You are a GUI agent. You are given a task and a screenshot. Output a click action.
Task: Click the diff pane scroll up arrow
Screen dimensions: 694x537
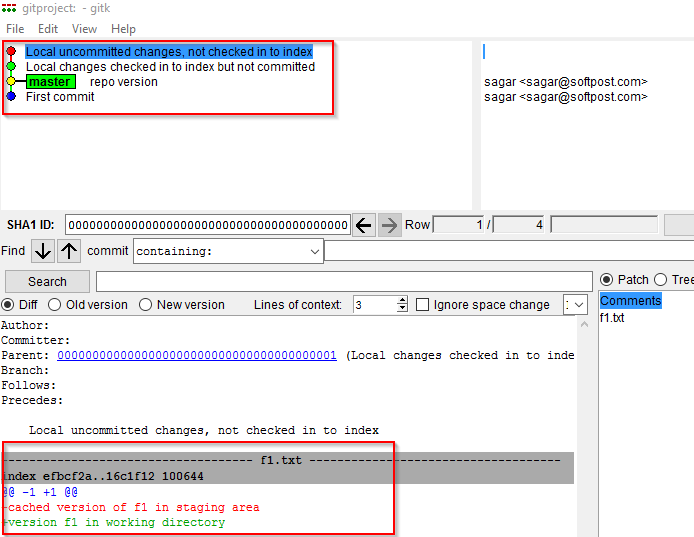click(584, 325)
